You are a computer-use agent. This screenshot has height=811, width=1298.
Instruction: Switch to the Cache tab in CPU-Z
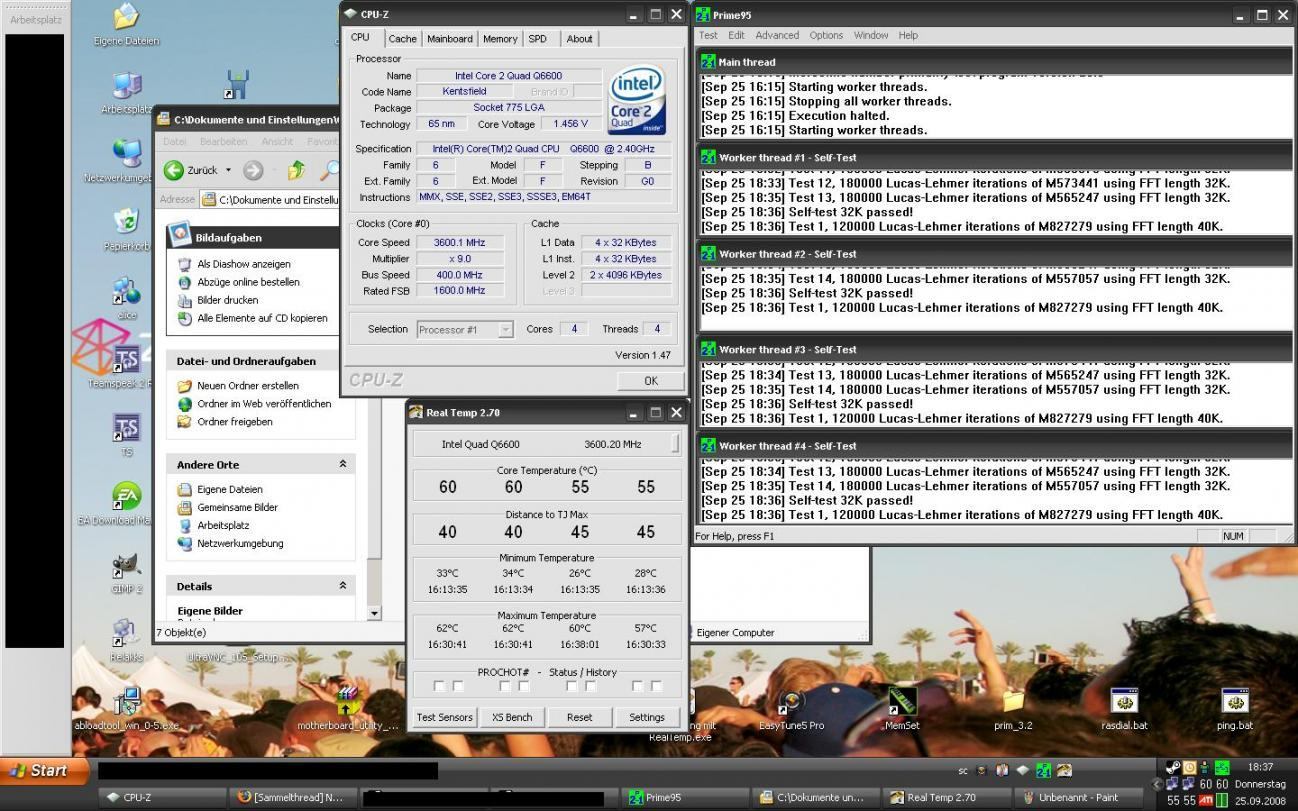(403, 39)
